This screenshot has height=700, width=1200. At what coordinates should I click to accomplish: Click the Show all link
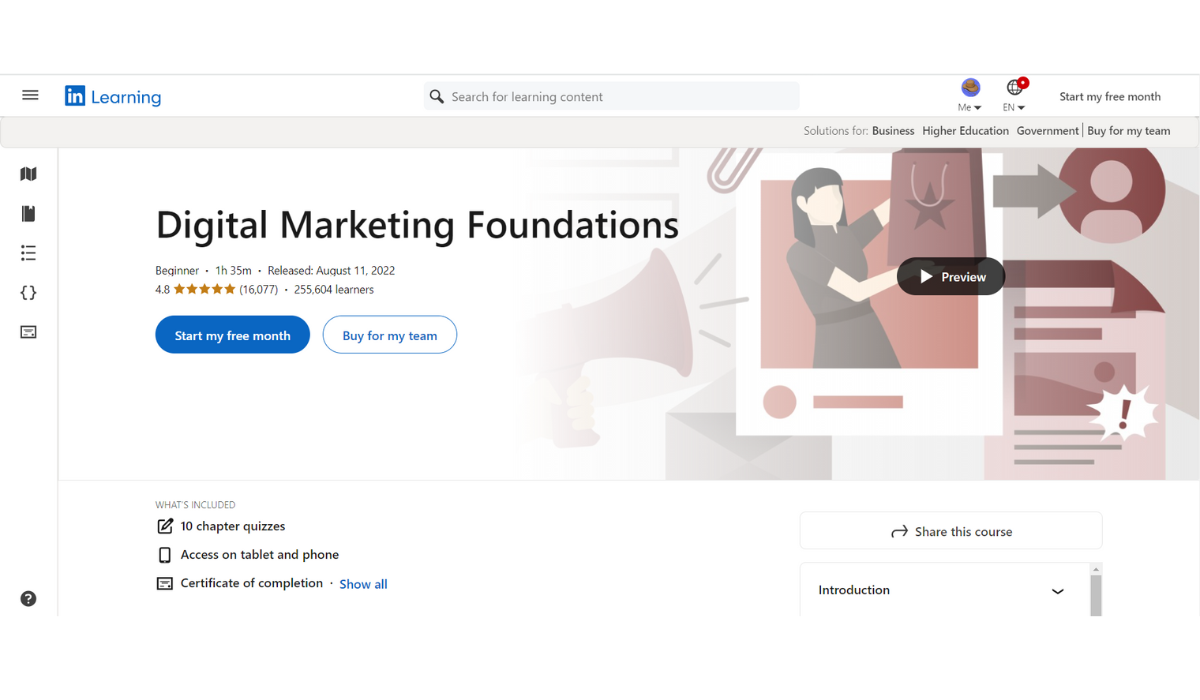[x=363, y=584]
